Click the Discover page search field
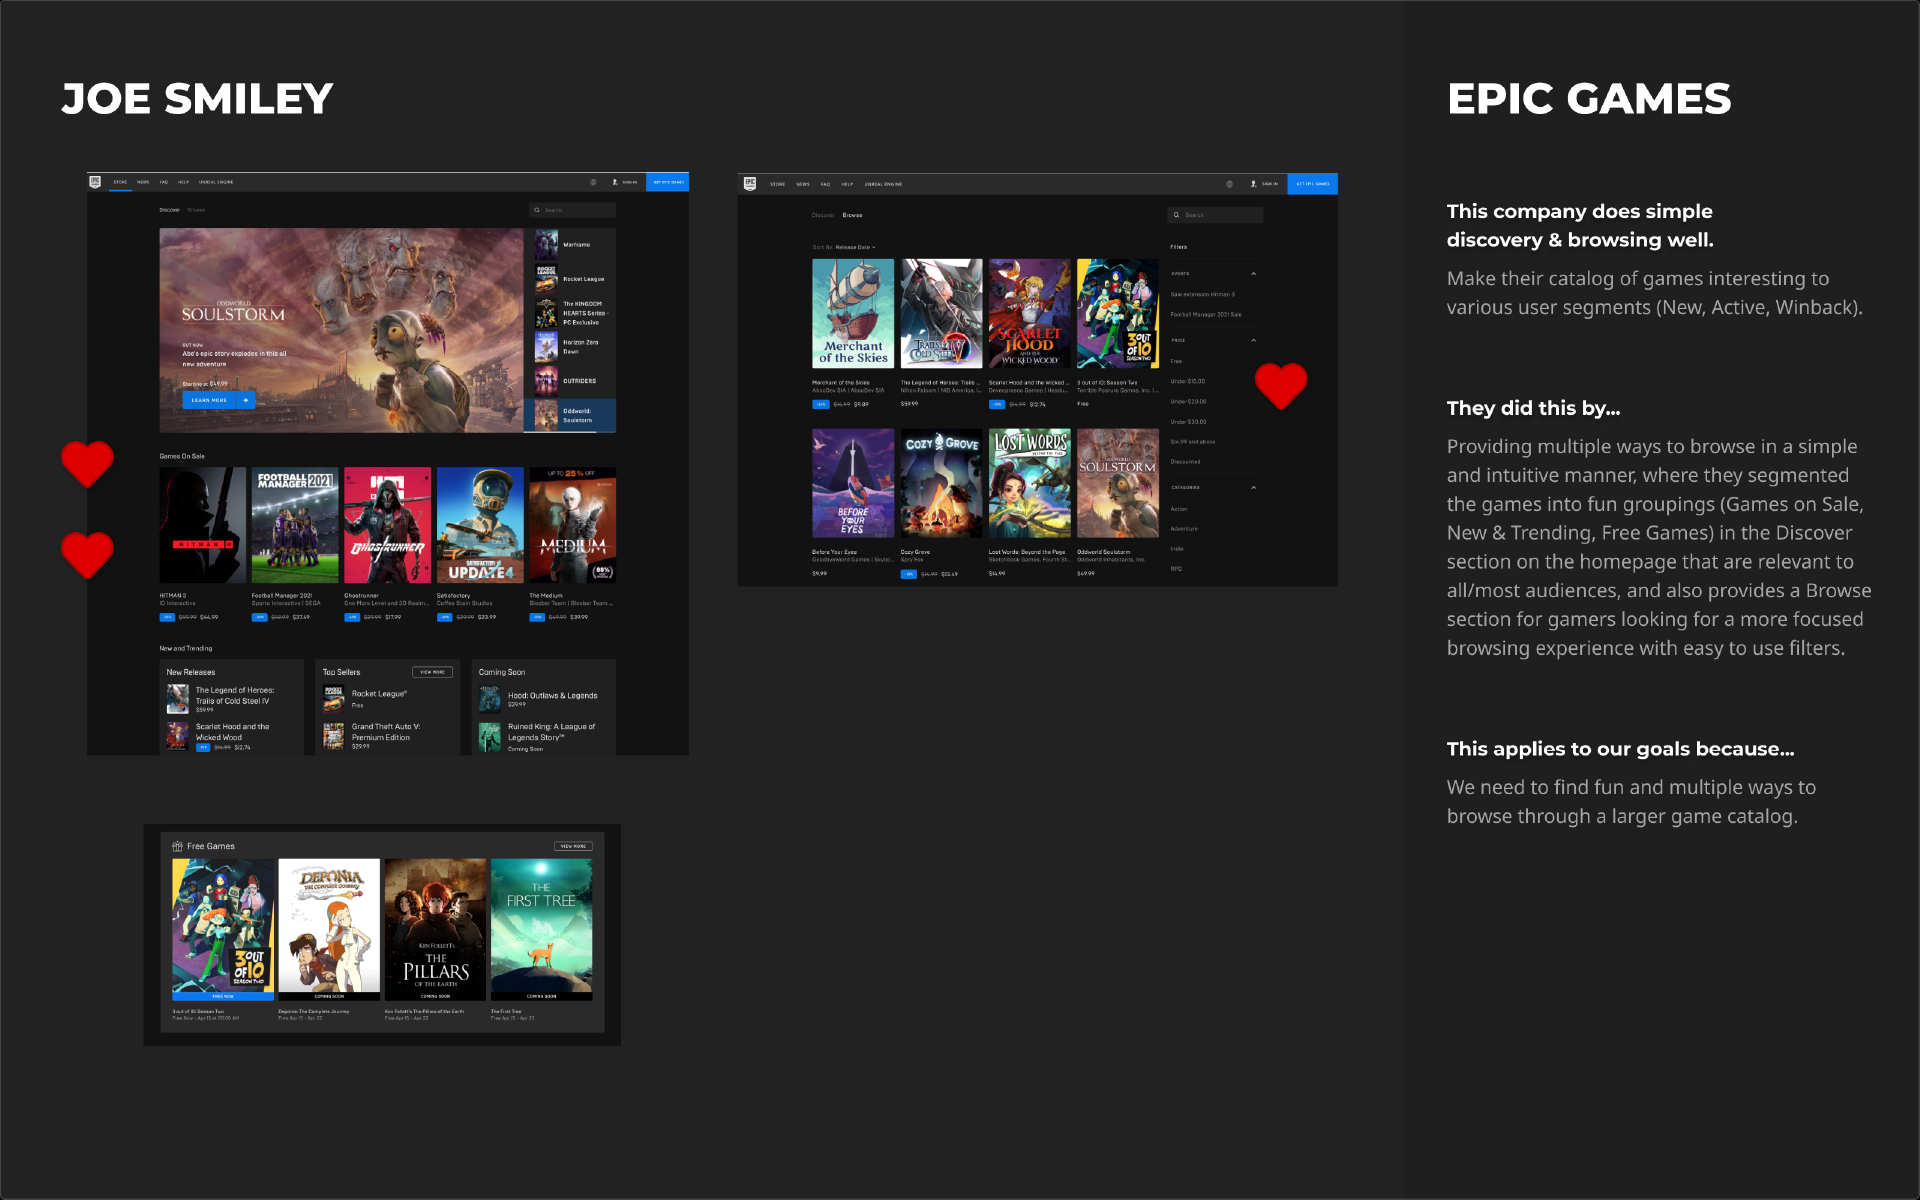1920x1200 pixels. 572,210
